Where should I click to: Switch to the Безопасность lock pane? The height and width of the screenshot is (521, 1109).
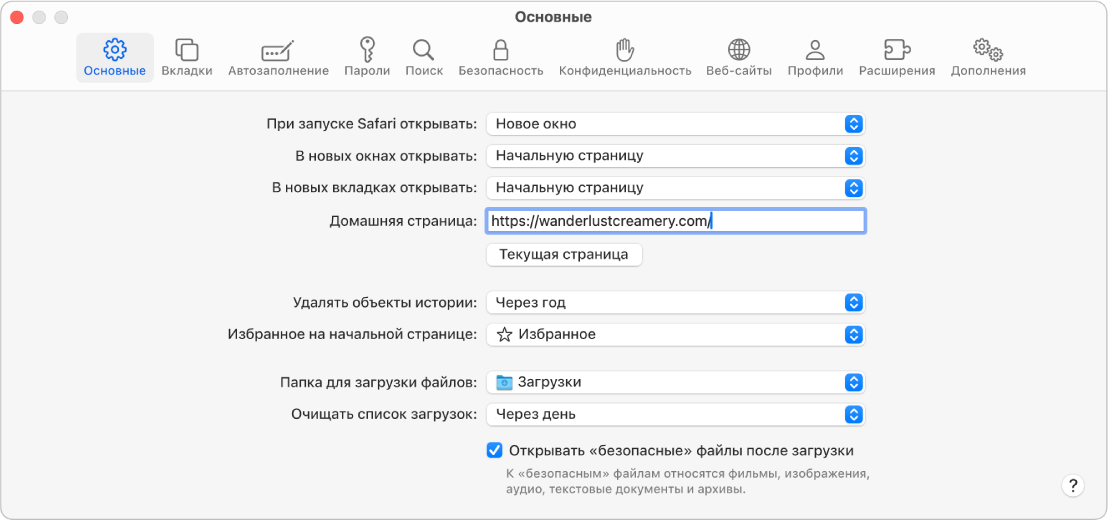501,57
